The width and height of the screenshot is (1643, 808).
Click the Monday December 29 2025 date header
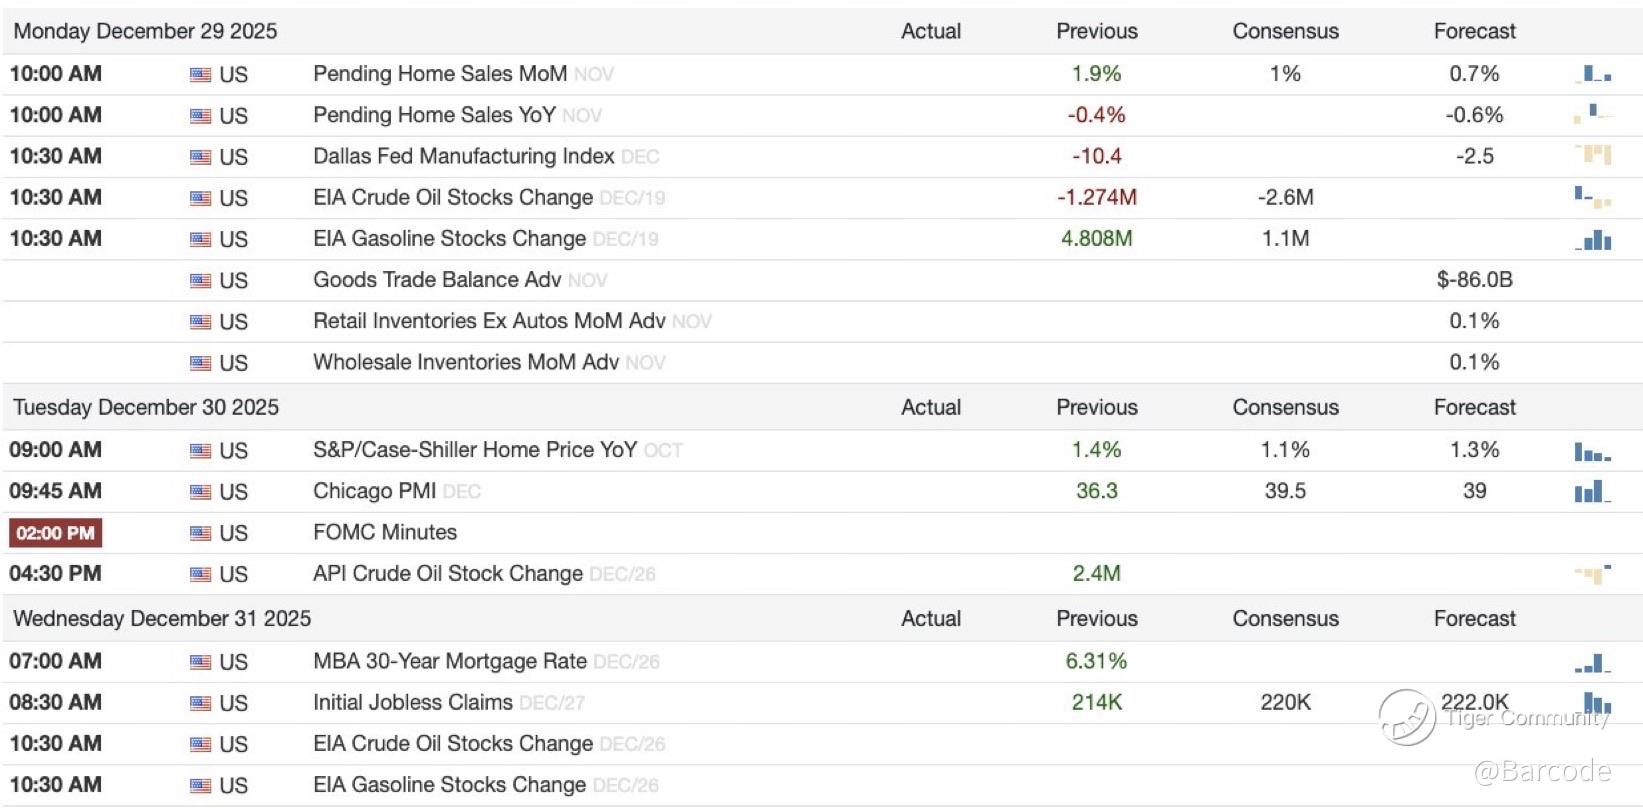point(145,31)
